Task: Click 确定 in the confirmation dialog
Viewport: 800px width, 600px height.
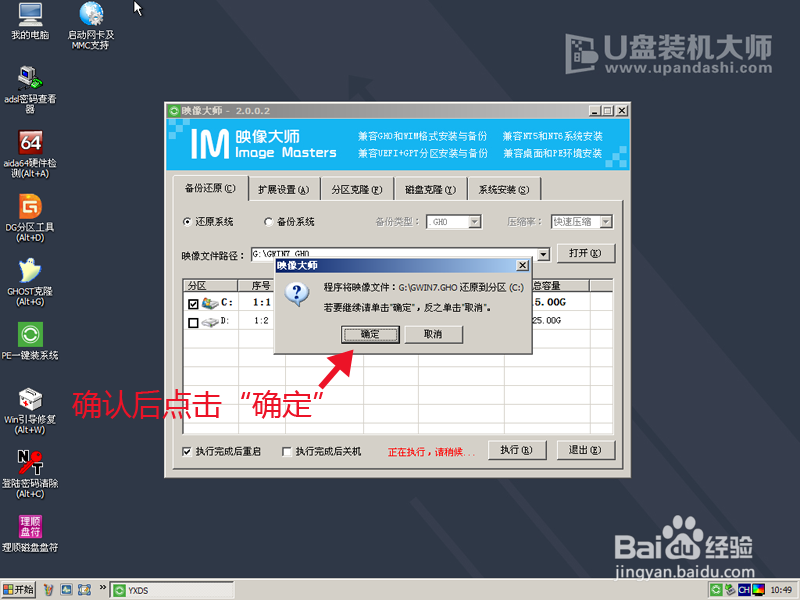Action: tap(370, 334)
